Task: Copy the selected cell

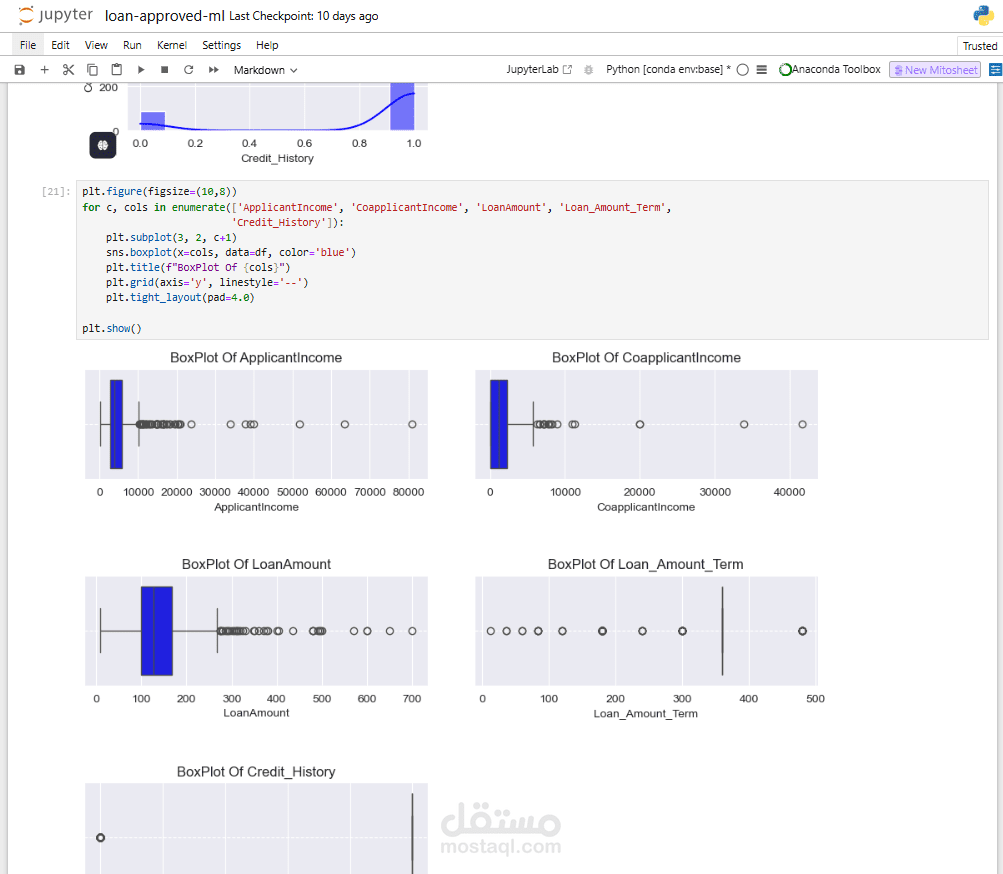Action: (92, 70)
